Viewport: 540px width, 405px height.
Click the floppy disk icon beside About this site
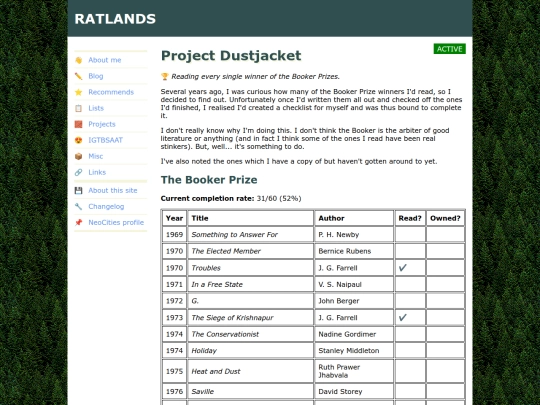click(x=79, y=190)
